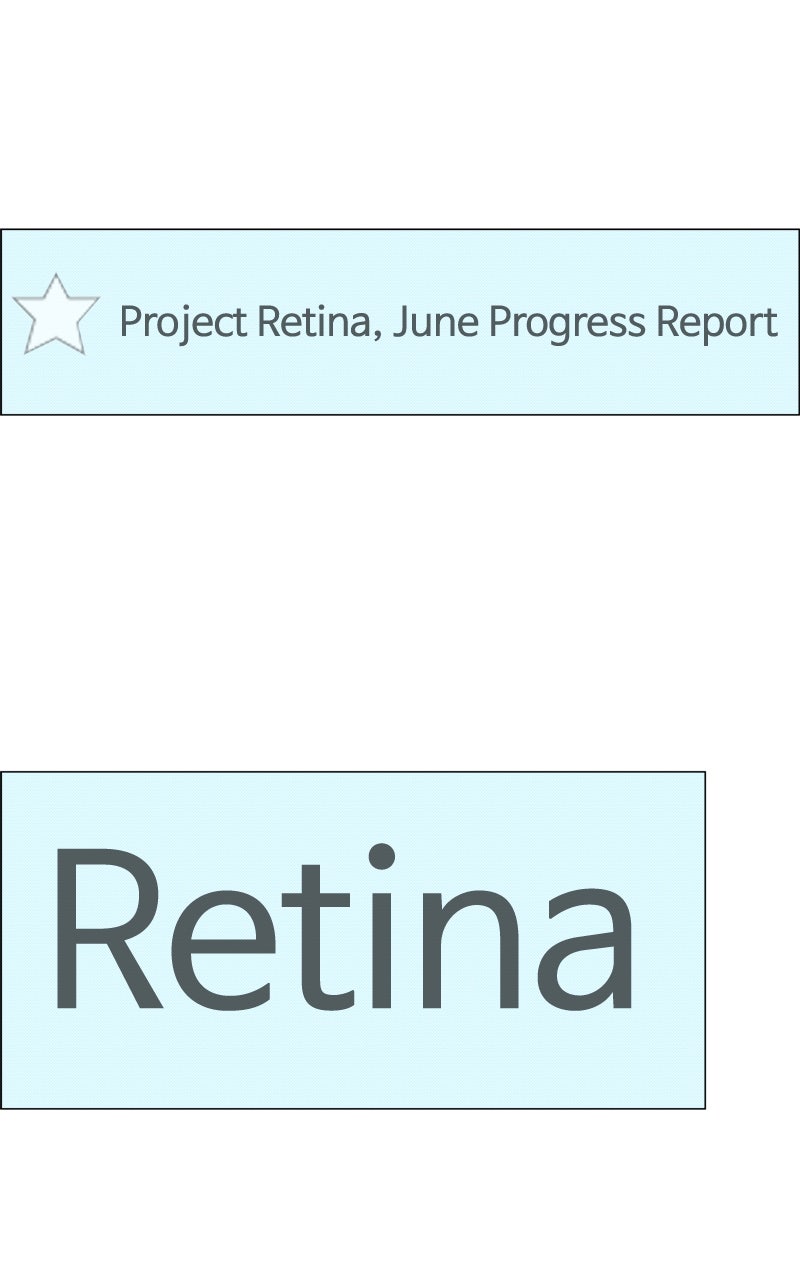Click the large letter "n" in Retina
Screen dimensions: 800x1280
[x=470, y=950]
